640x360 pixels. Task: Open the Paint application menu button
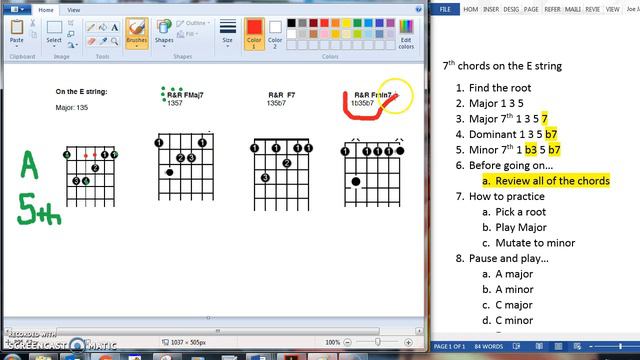point(17,9)
